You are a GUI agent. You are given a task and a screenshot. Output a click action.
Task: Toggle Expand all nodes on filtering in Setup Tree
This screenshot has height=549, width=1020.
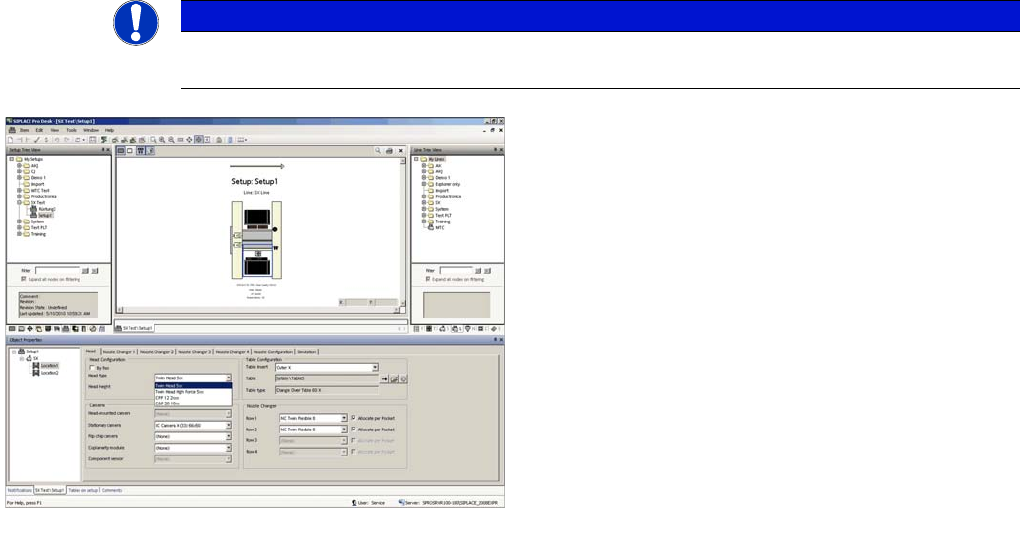(25, 279)
